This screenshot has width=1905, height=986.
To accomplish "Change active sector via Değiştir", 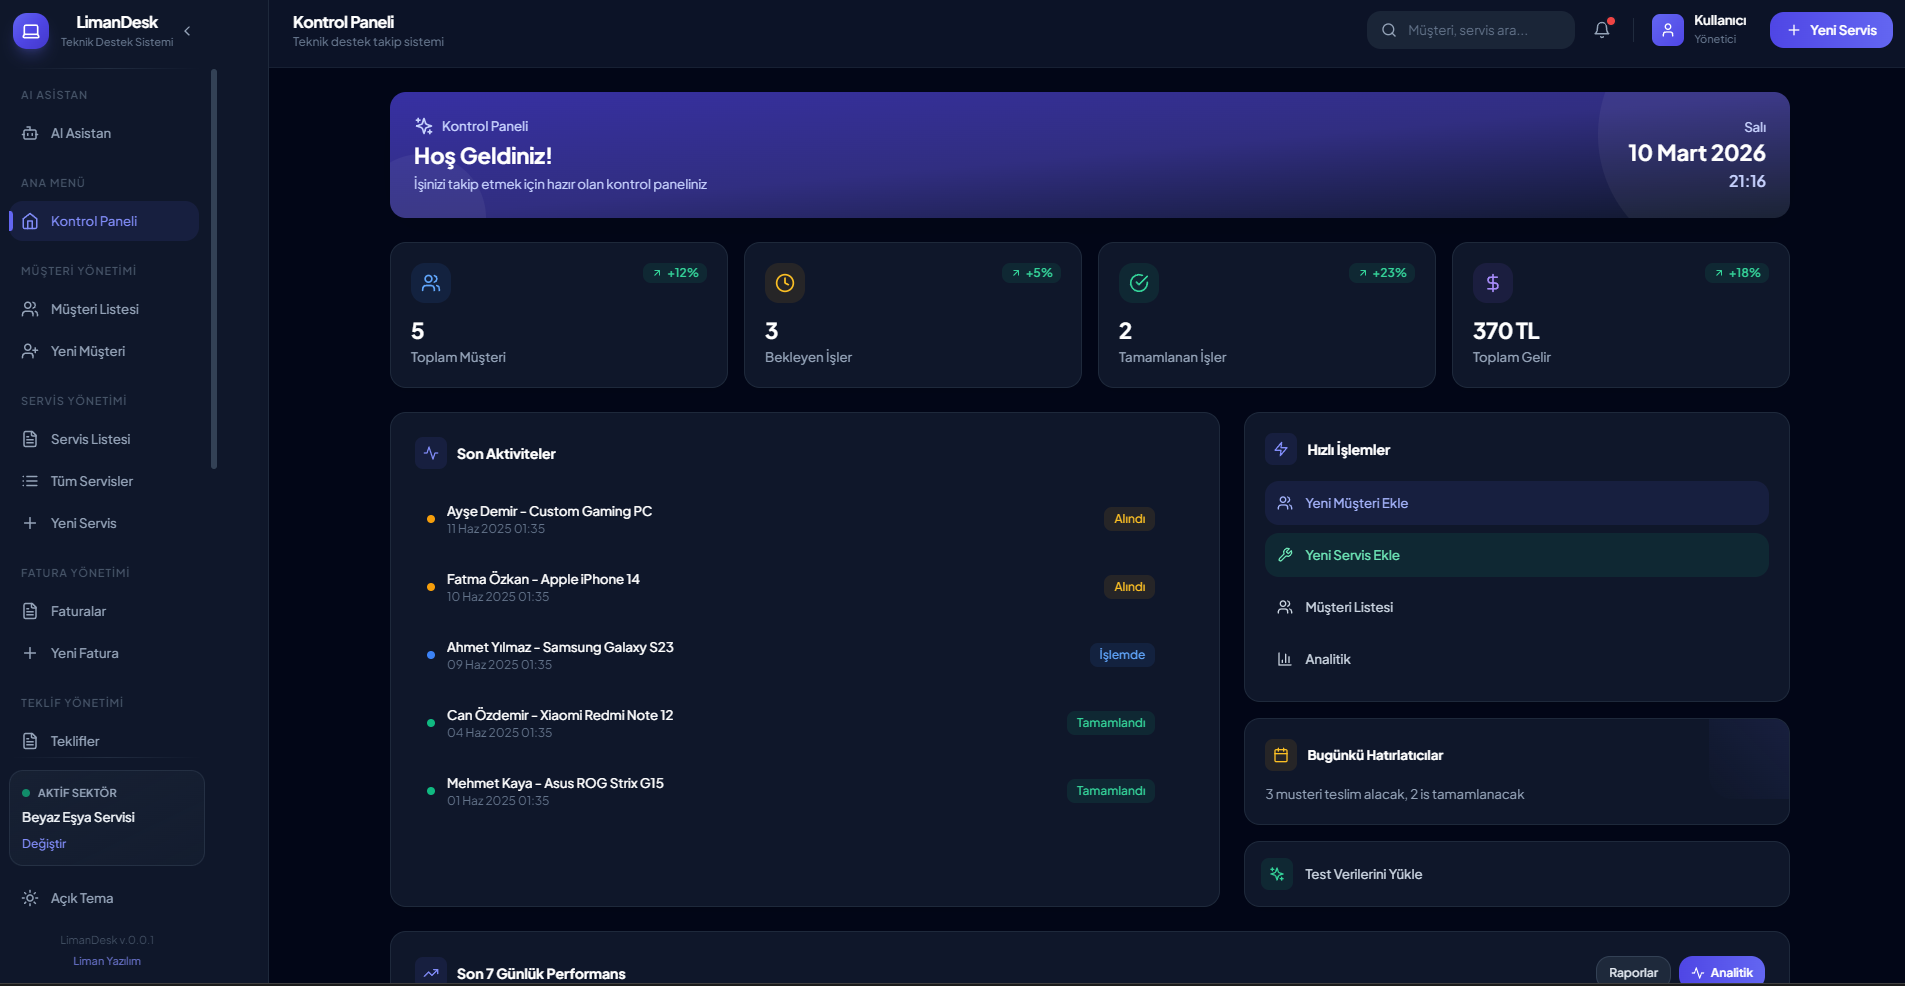I will click(x=44, y=844).
